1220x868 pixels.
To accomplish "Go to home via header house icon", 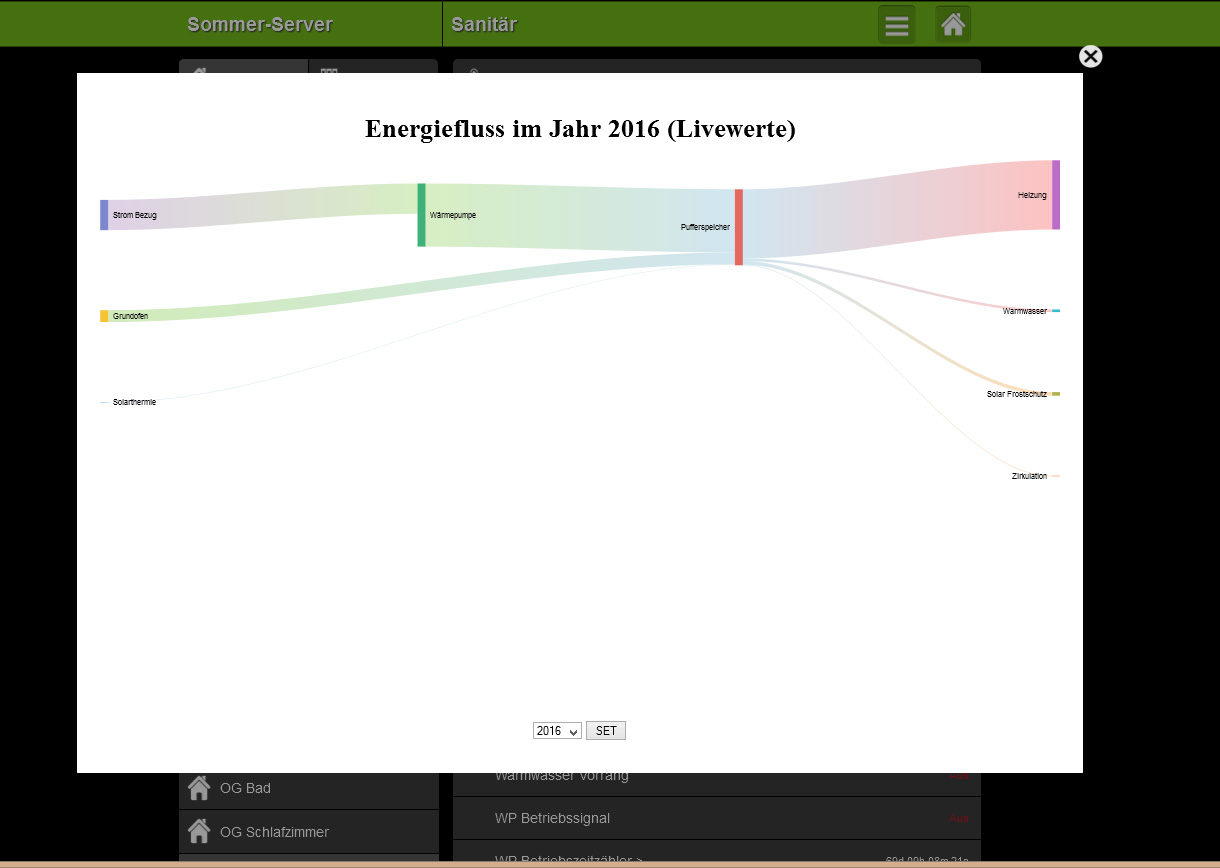I will 953,24.
